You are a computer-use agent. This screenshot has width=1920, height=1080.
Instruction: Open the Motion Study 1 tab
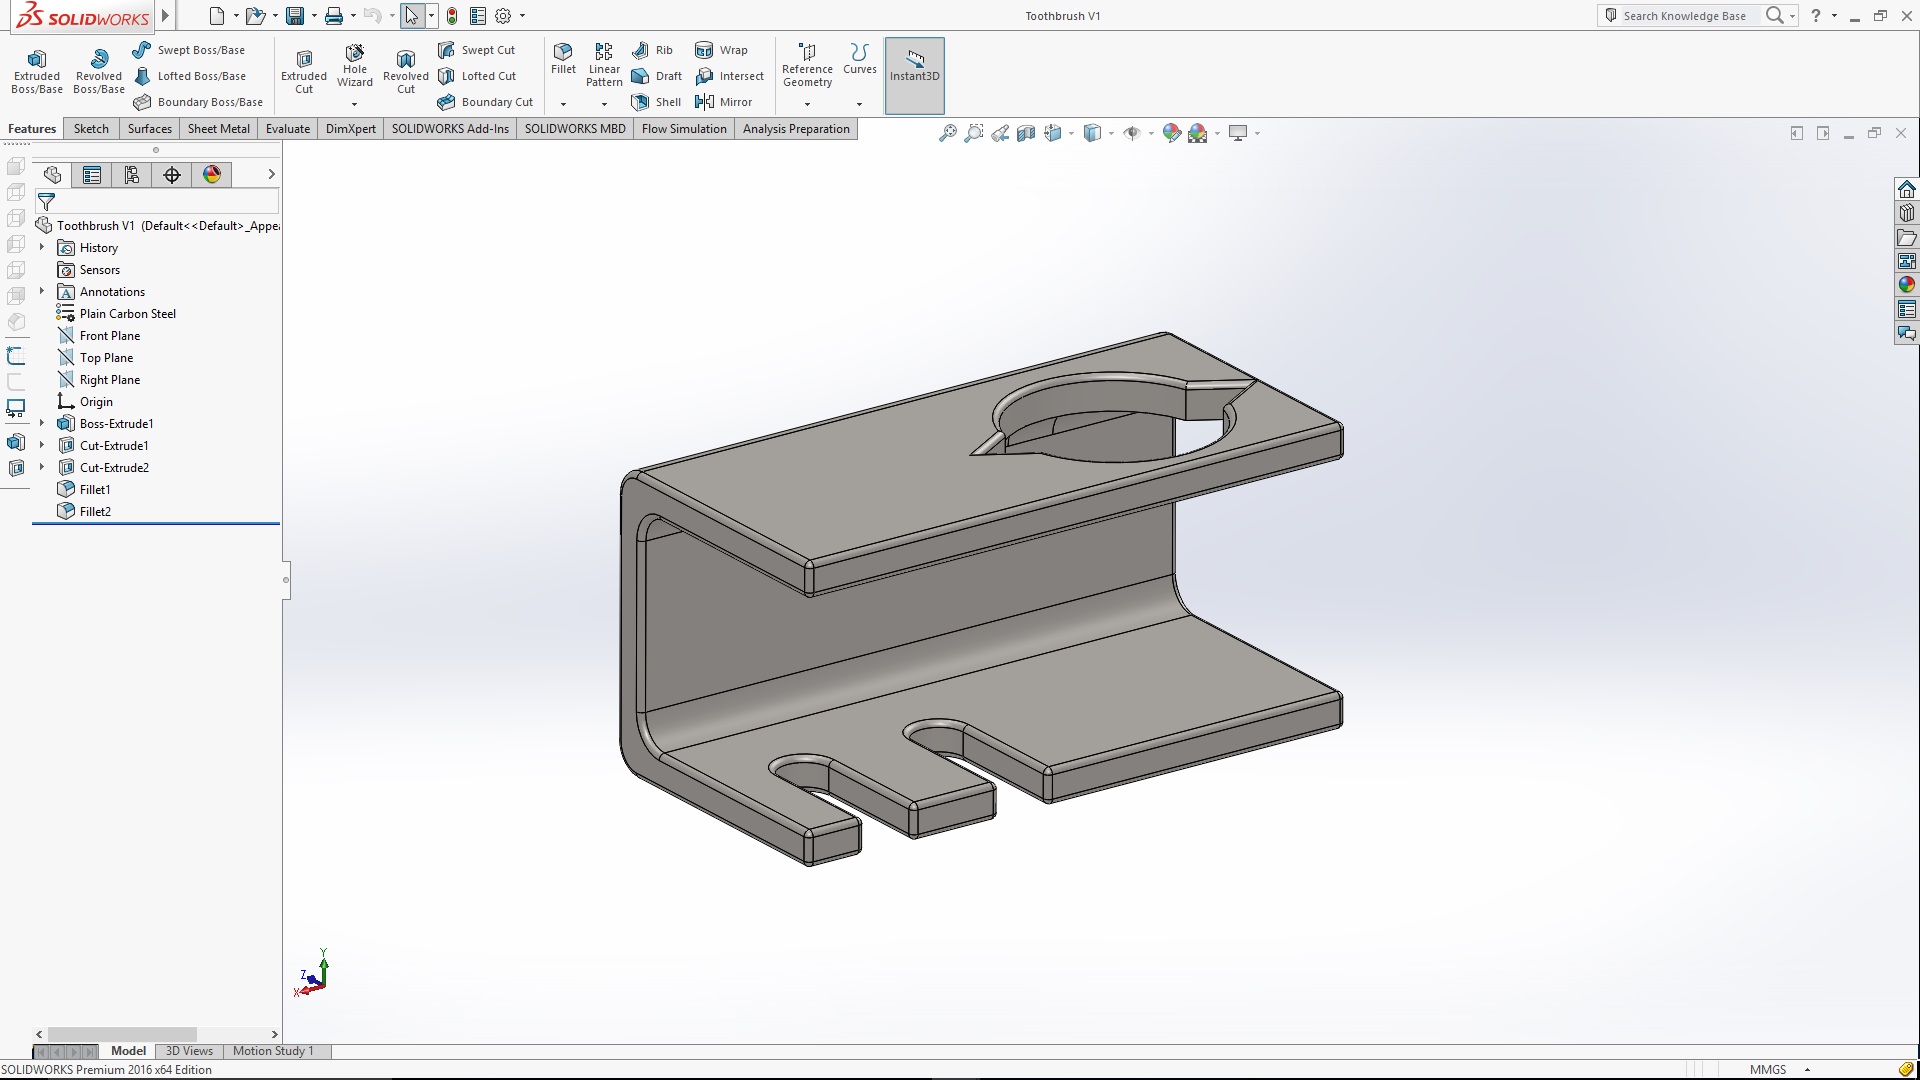pyautogui.click(x=273, y=1051)
